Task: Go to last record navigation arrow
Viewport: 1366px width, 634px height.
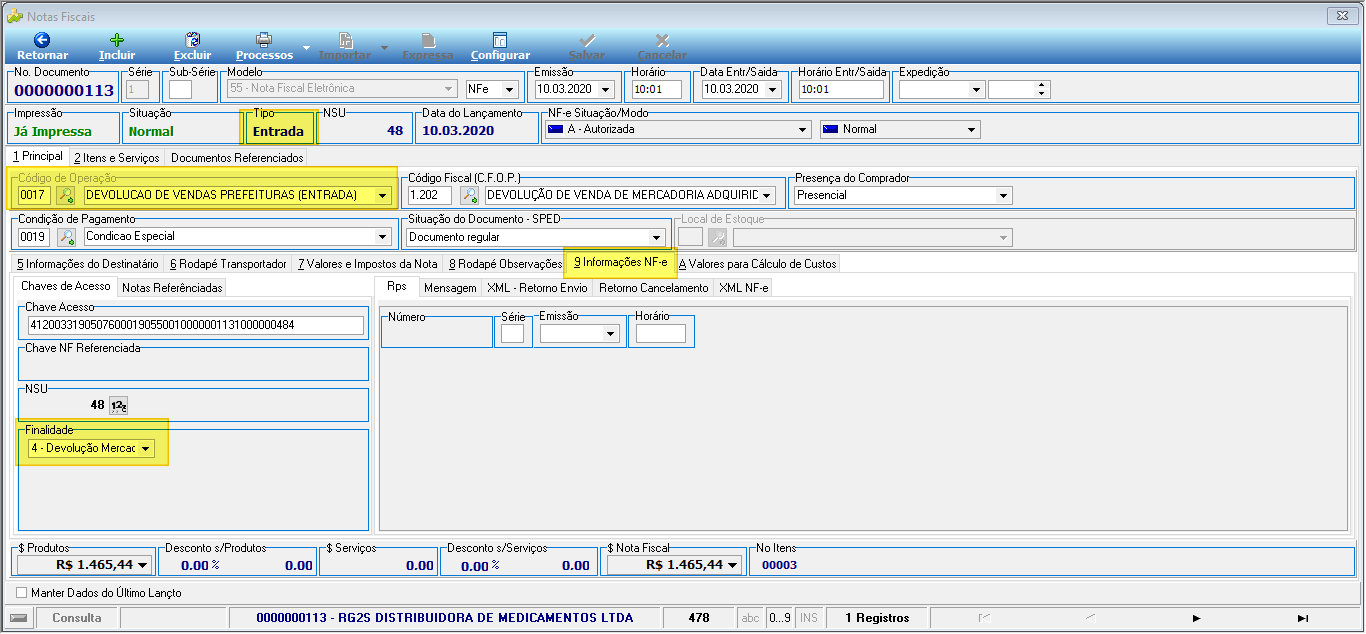Action: click(x=1302, y=618)
